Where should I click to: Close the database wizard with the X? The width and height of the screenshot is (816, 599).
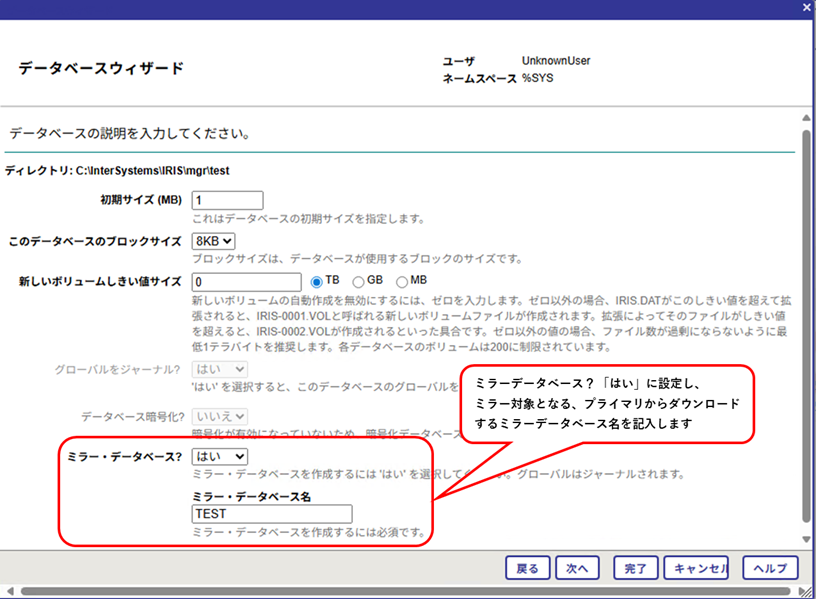click(x=807, y=7)
